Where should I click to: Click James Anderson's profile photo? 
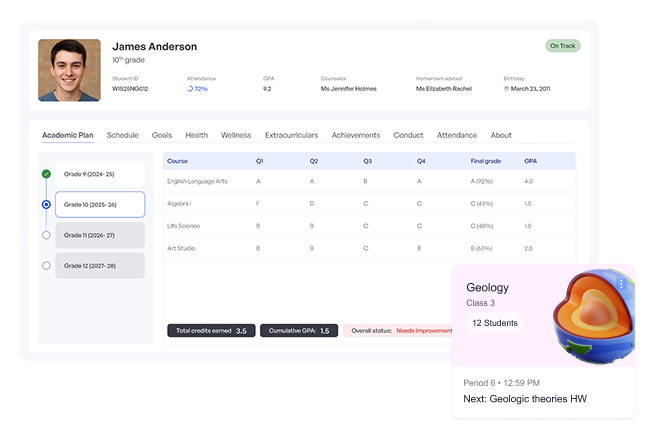point(69,70)
